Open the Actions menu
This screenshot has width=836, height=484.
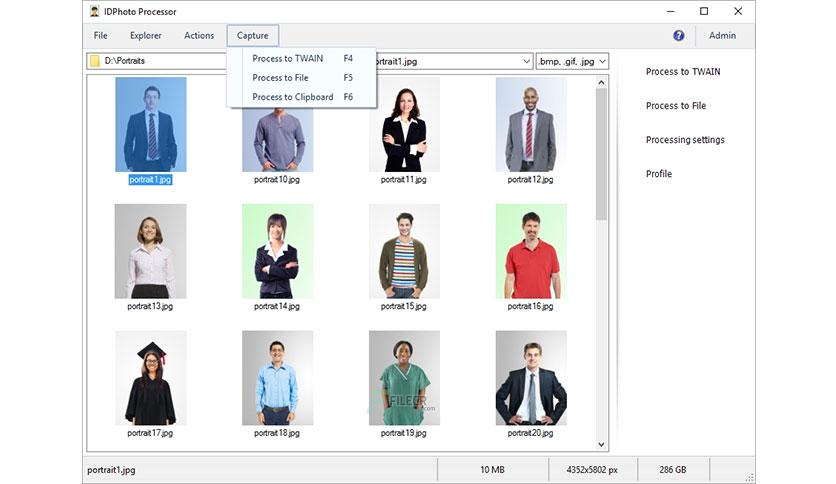pos(199,36)
